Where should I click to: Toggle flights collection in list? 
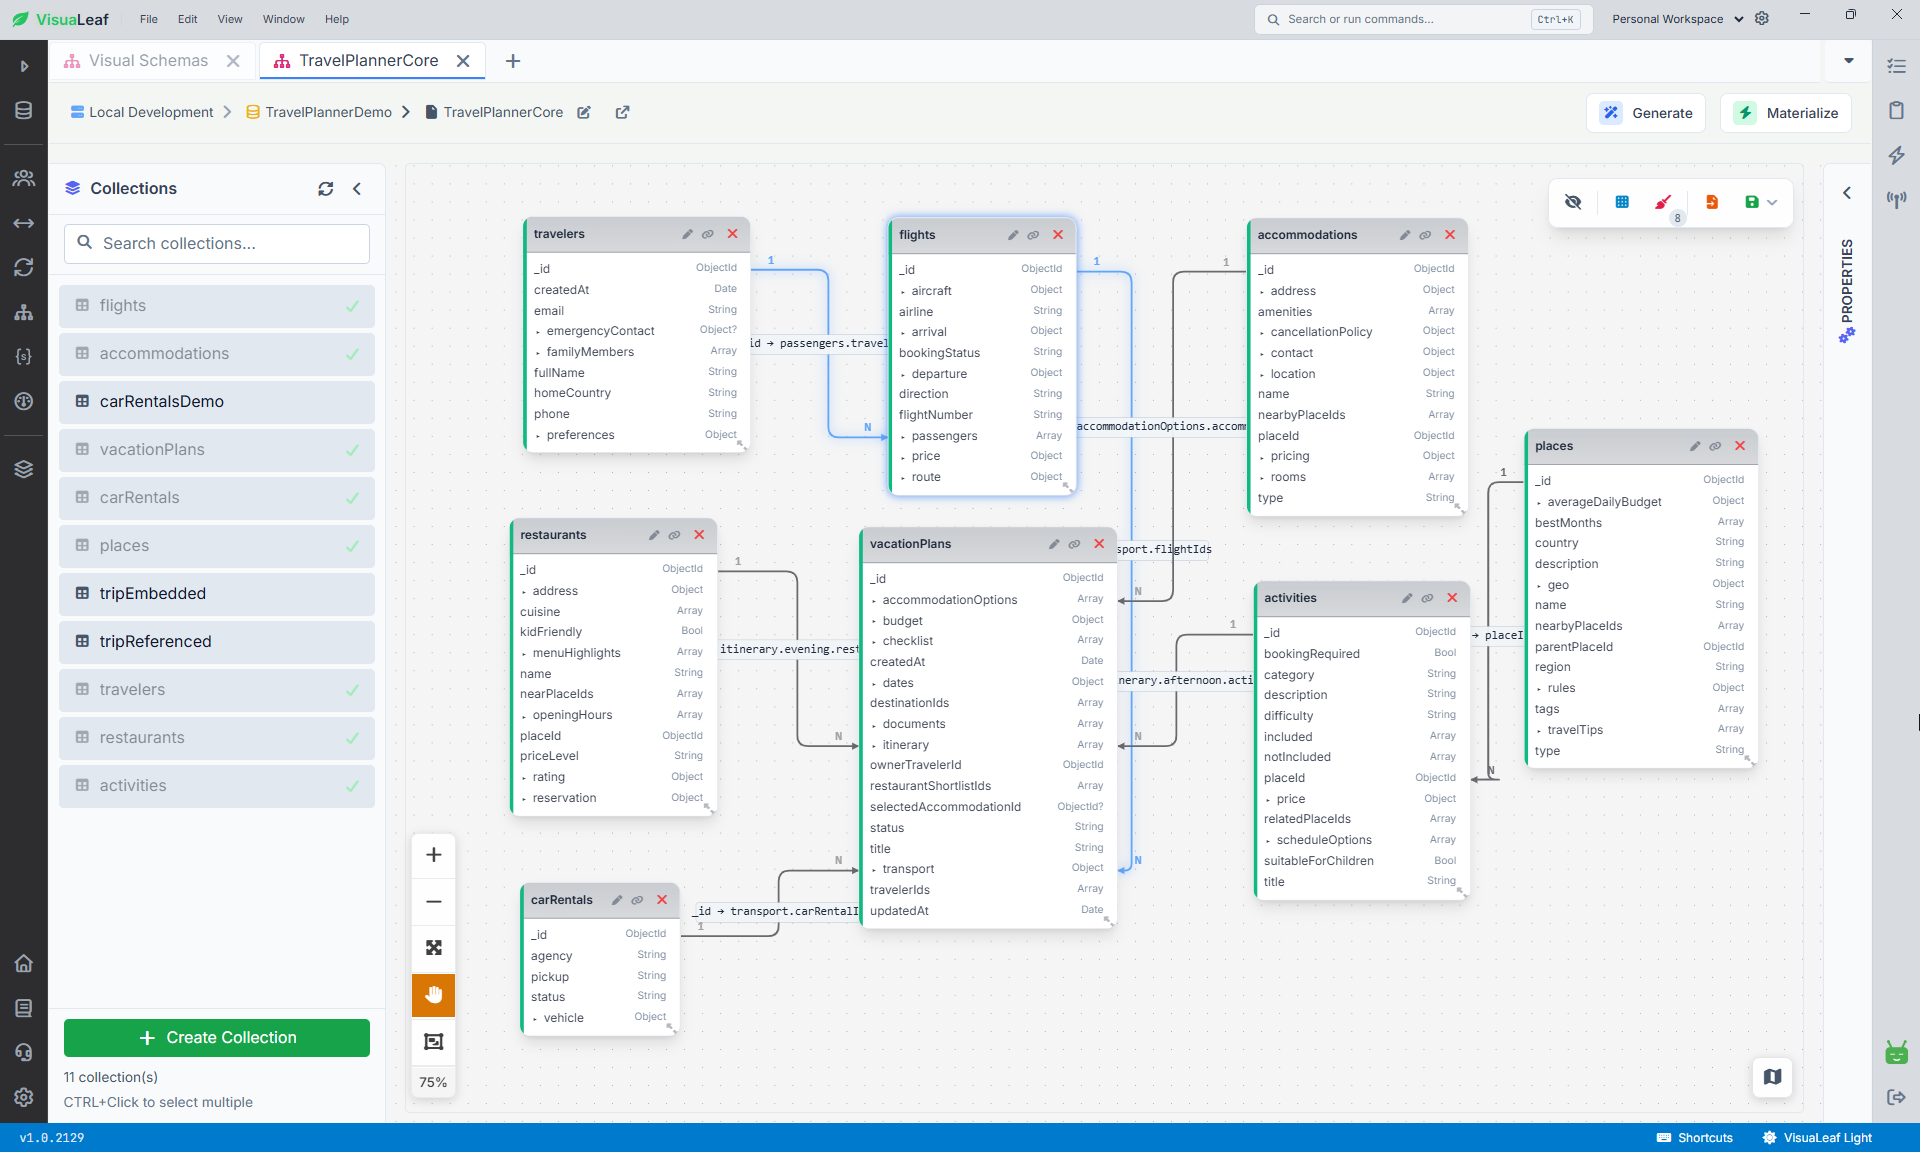(217, 306)
